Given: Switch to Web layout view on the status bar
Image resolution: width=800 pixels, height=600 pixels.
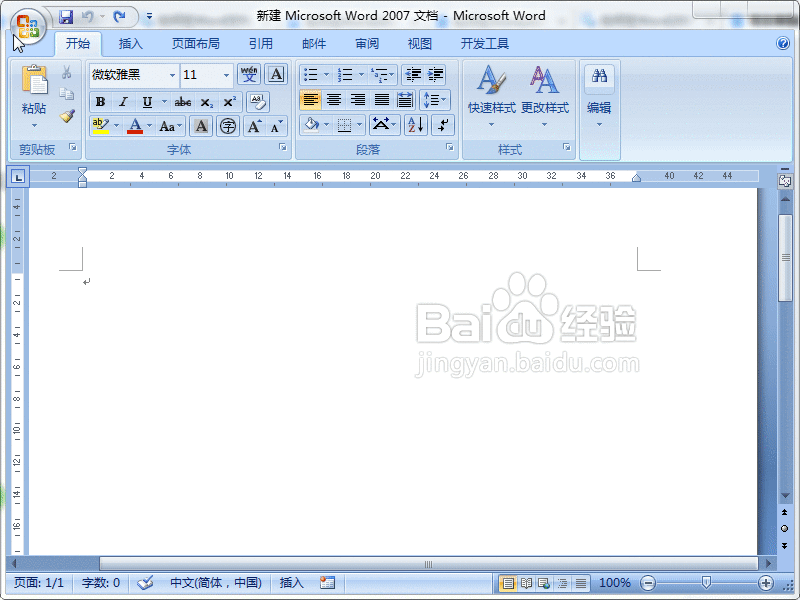Looking at the screenshot, I should pos(543,583).
